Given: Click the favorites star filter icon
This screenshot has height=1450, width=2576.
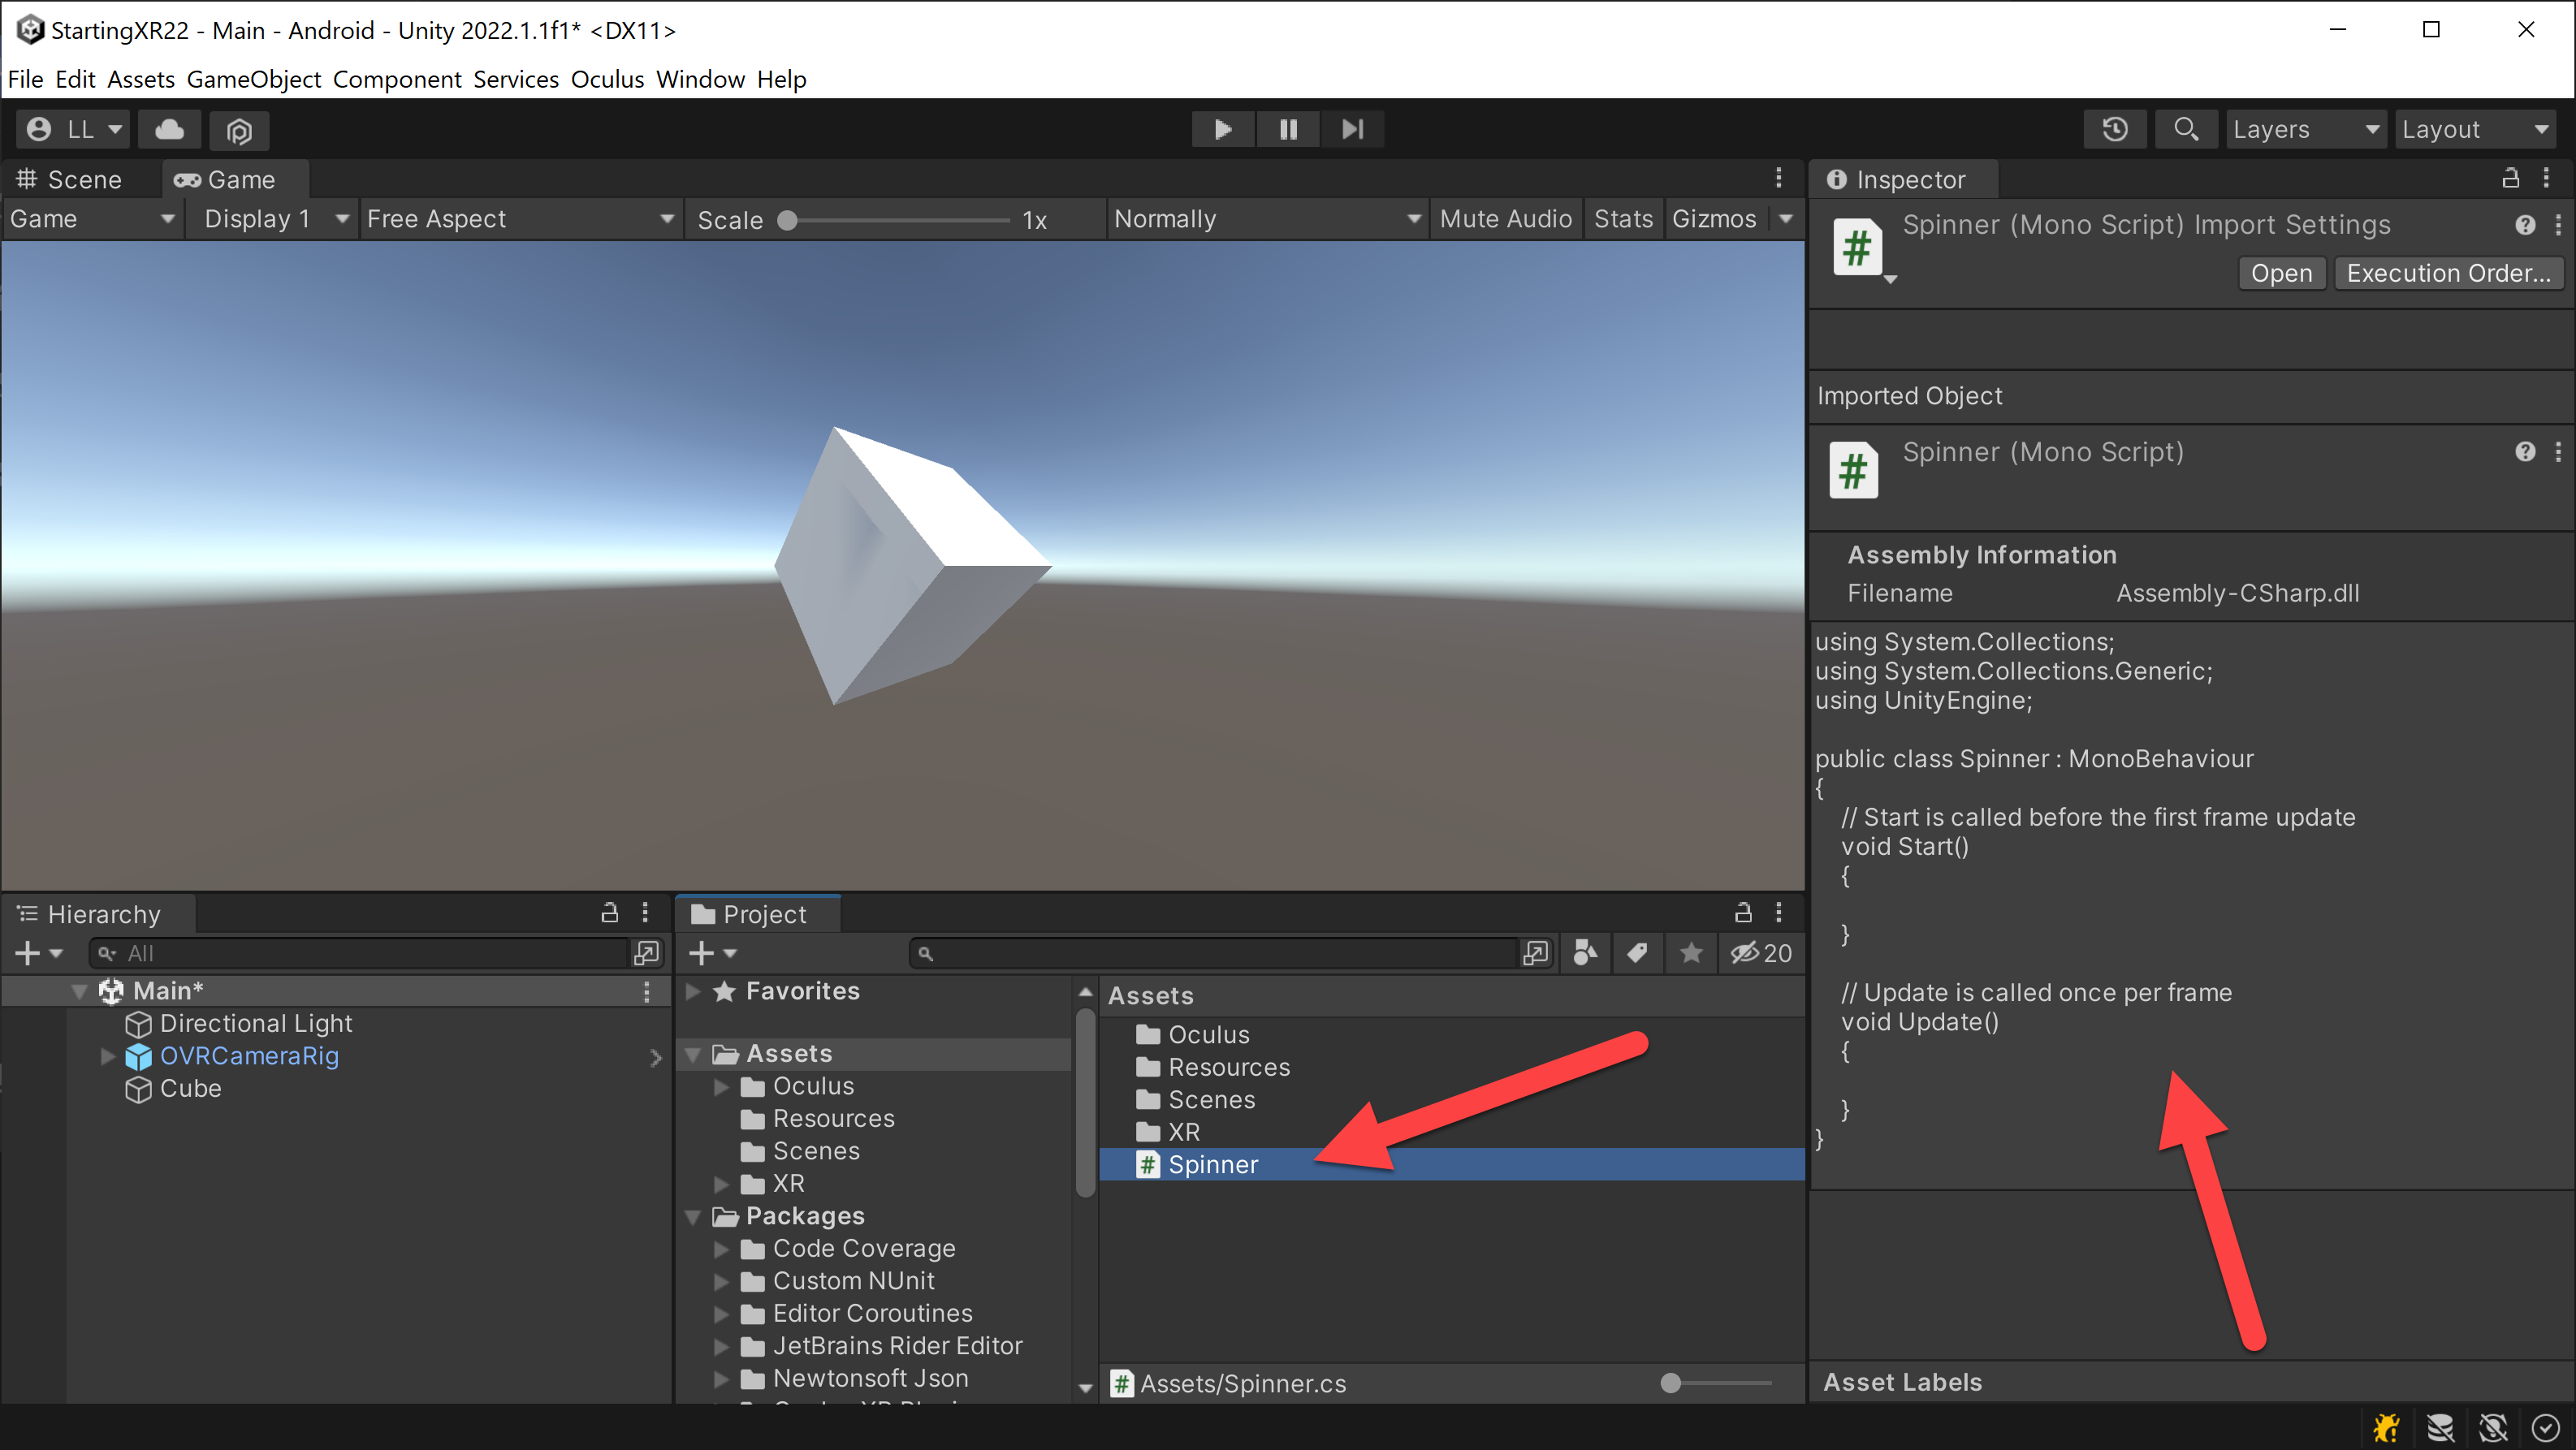Looking at the screenshot, I should pyautogui.click(x=1691, y=953).
